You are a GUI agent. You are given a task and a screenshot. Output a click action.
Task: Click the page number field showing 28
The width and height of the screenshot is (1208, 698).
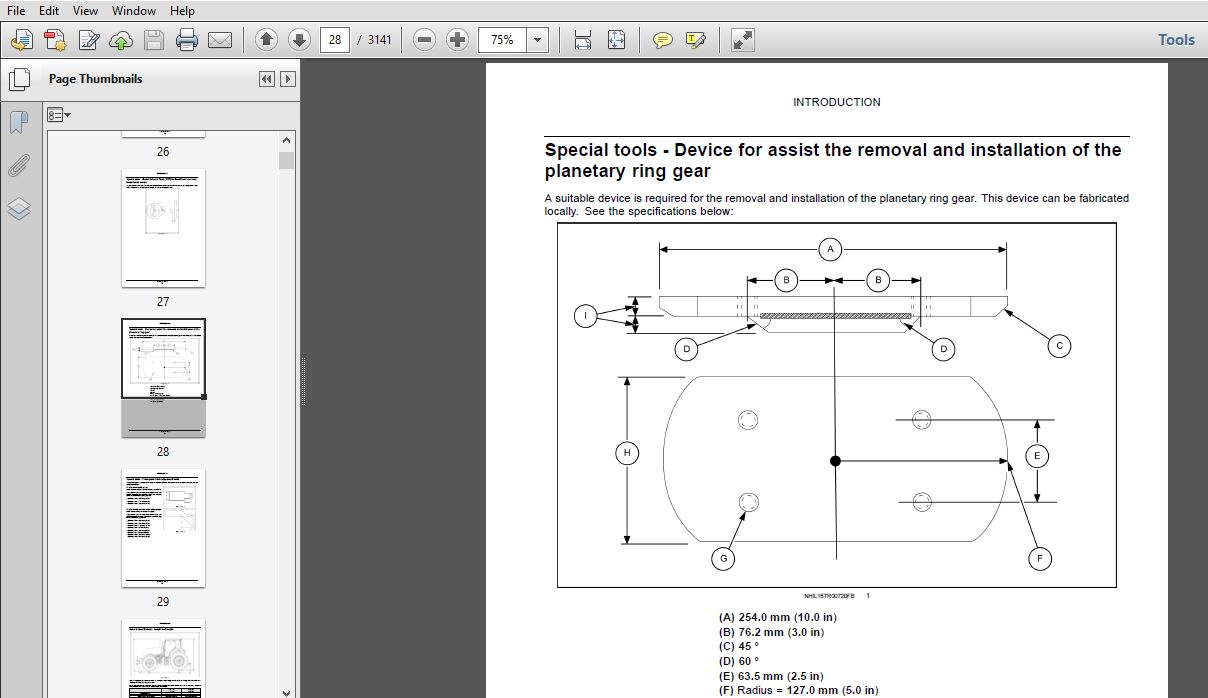pos(334,40)
